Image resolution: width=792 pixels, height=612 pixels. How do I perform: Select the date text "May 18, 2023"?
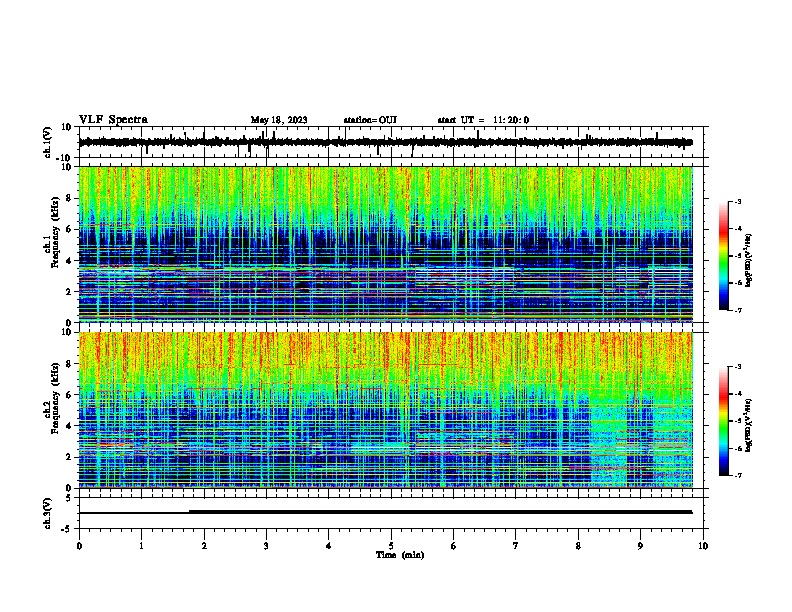pos(279,120)
